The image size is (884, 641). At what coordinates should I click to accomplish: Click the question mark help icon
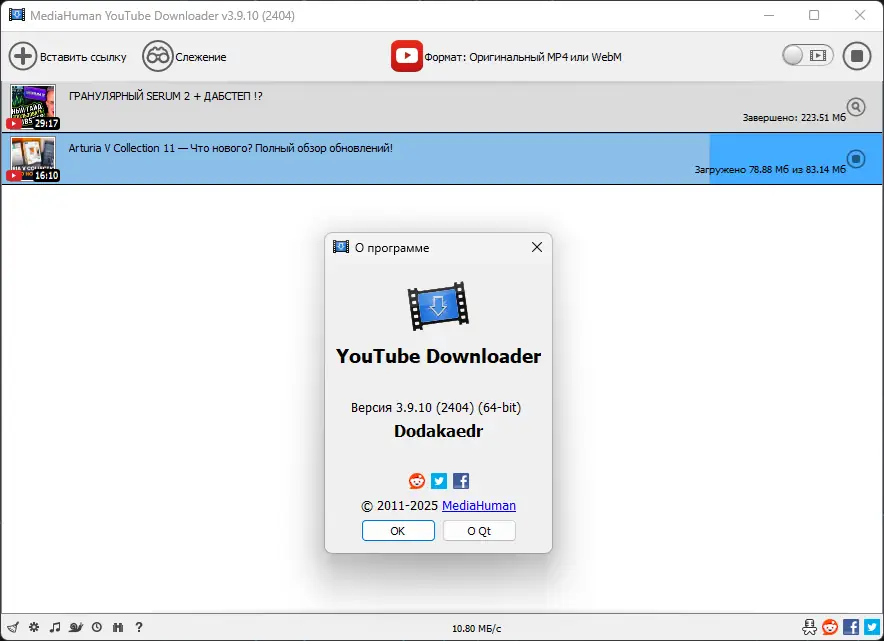tap(139, 627)
